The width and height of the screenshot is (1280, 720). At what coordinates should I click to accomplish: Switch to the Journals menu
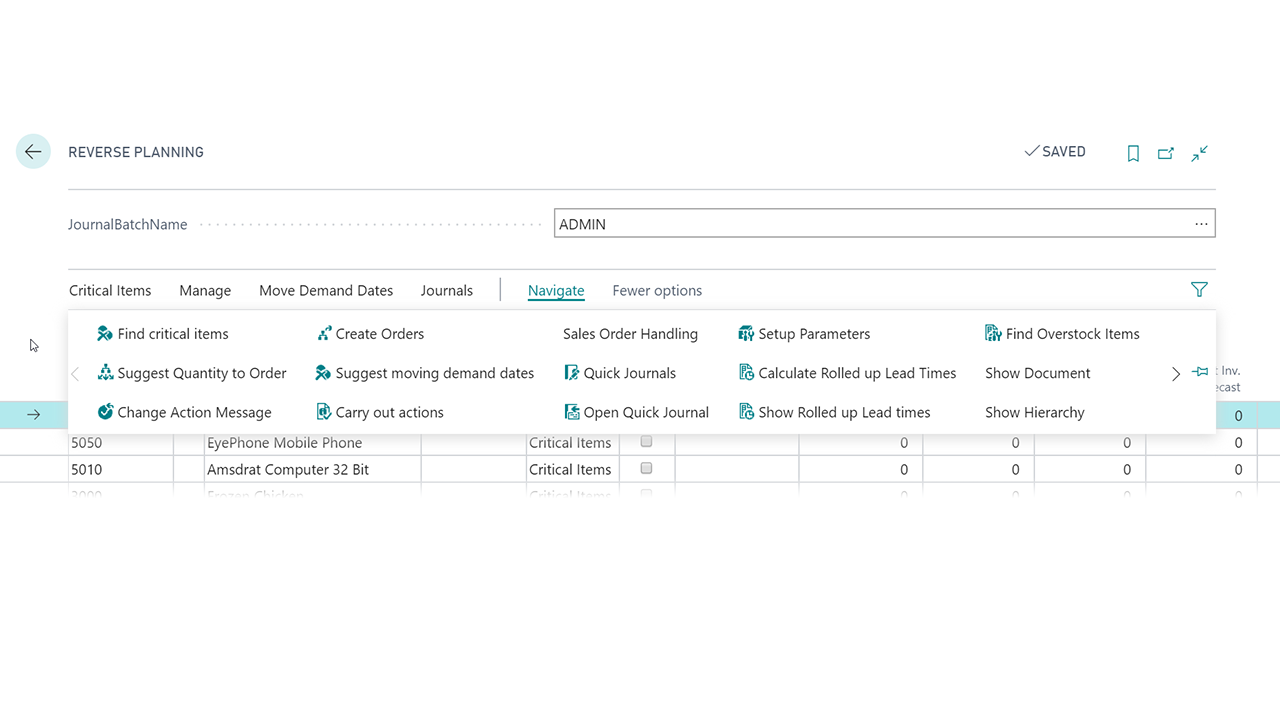pyautogui.click(x=446, y=291)
